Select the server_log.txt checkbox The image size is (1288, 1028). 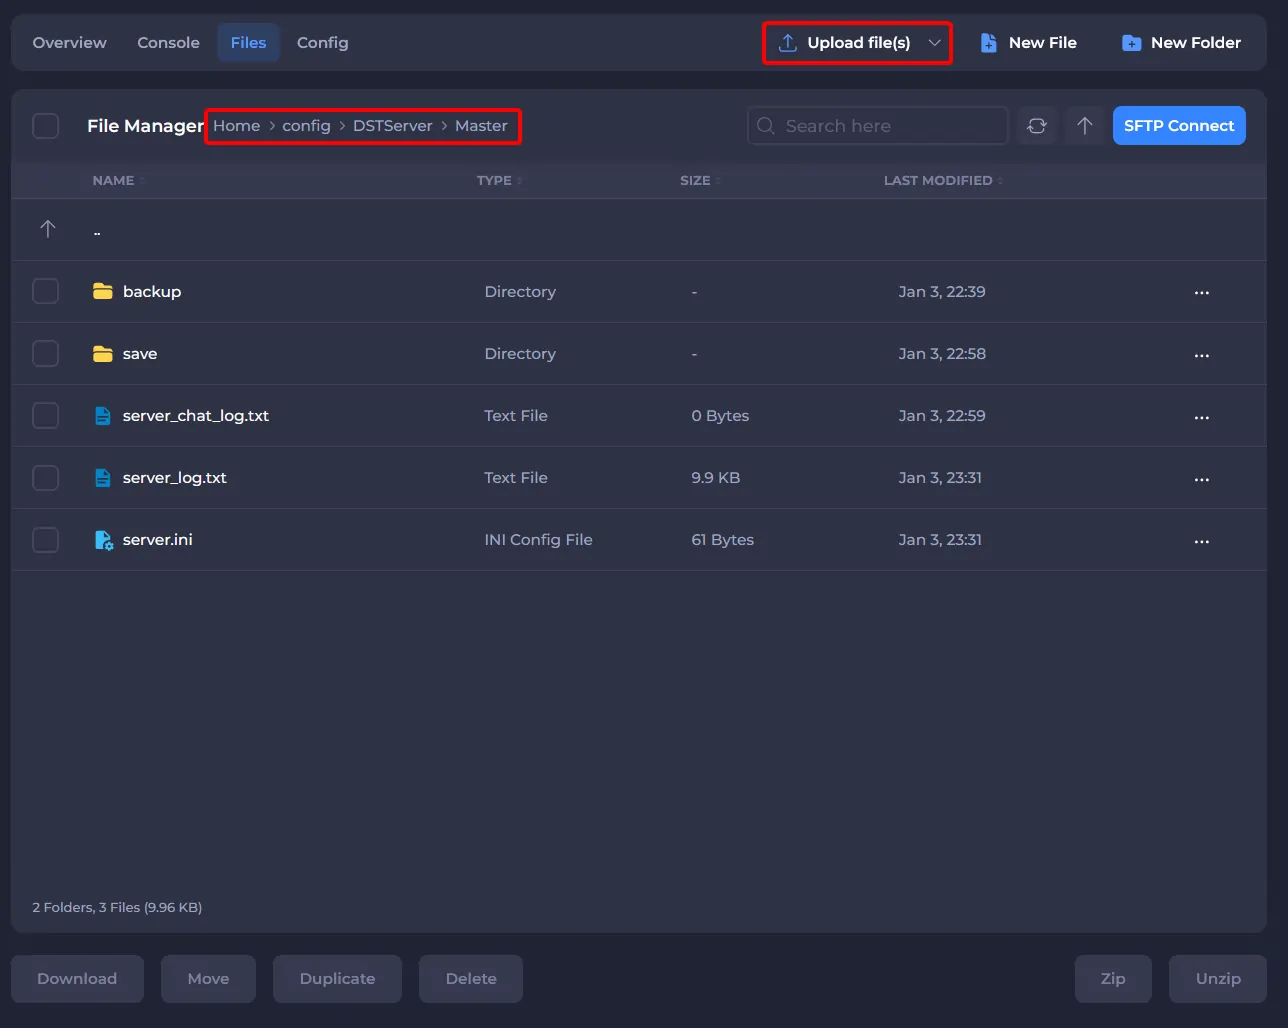pyautogui.click(x=46, y=477)
